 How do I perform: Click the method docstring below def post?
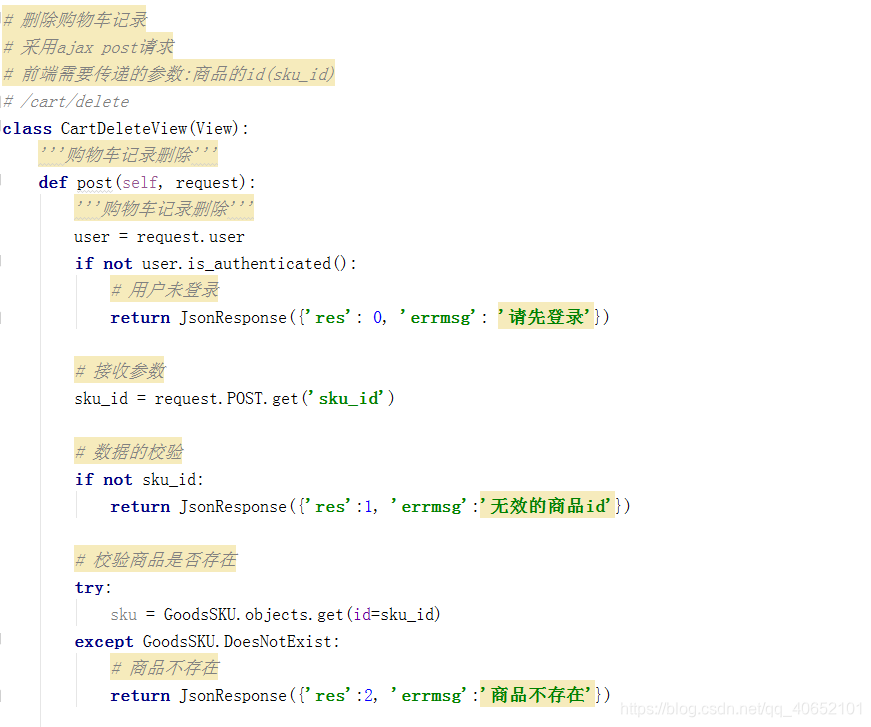tap(164, 209)
